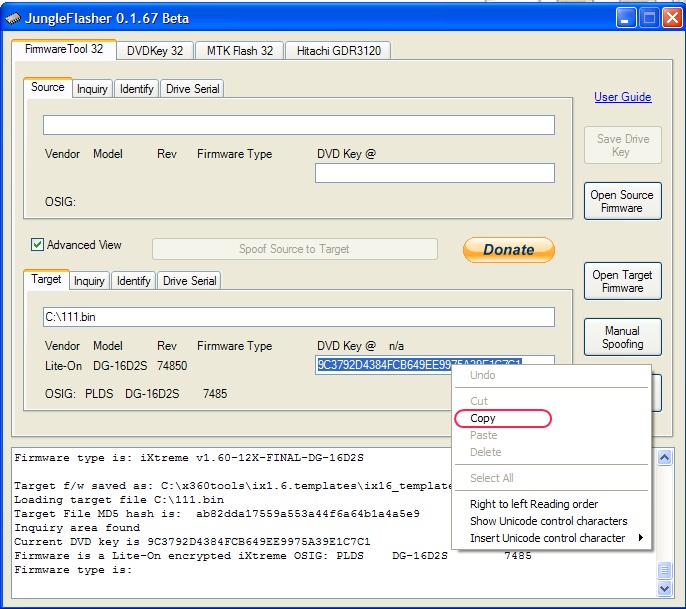Screen dimensions: 686x609
Task: Click the Target OSIG PLDS text
Action: pyautogui.click(x=99, y=394)
